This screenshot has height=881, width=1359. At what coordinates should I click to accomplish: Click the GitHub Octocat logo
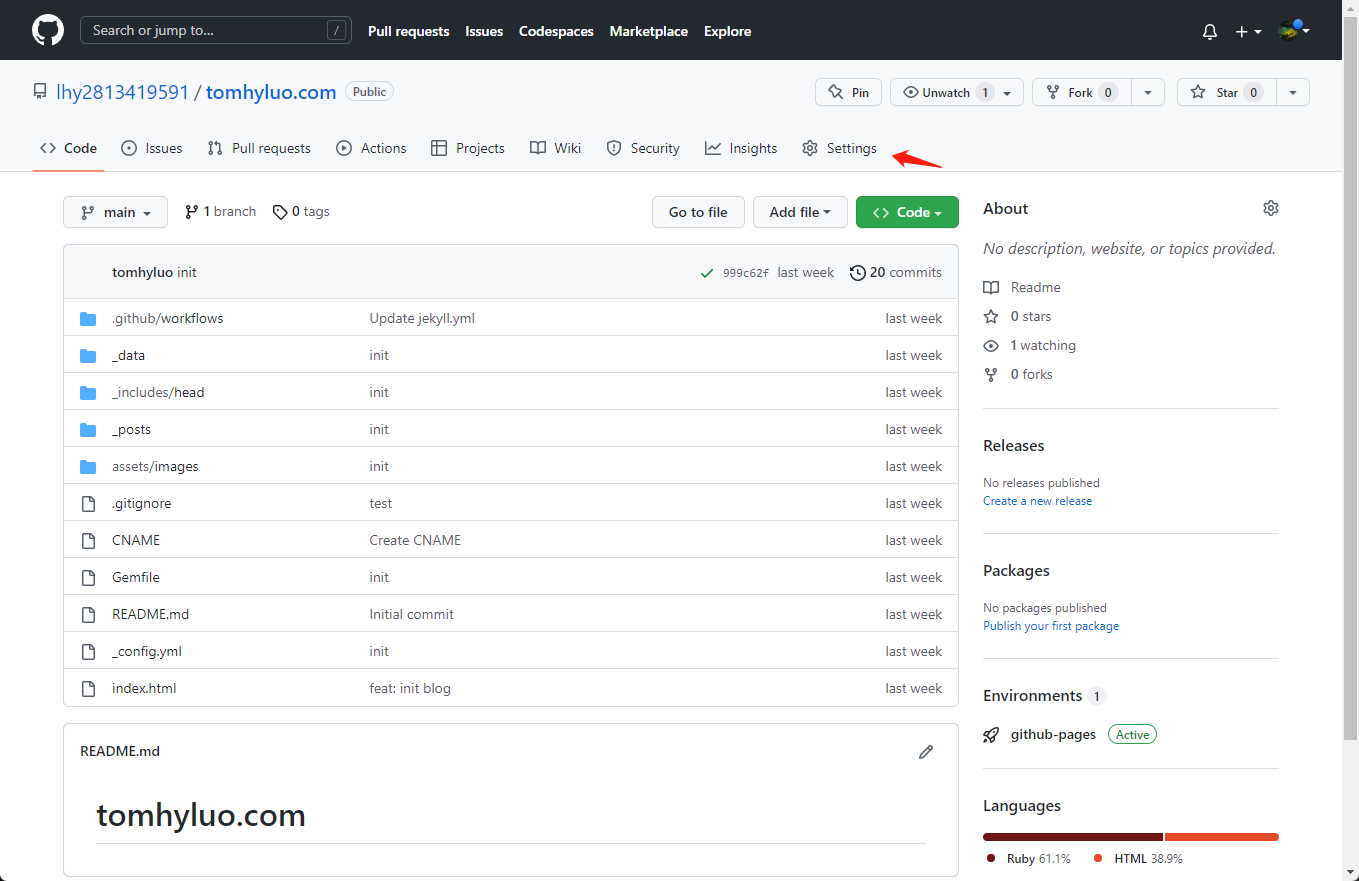pyautogui.click(x=47, y=30)
